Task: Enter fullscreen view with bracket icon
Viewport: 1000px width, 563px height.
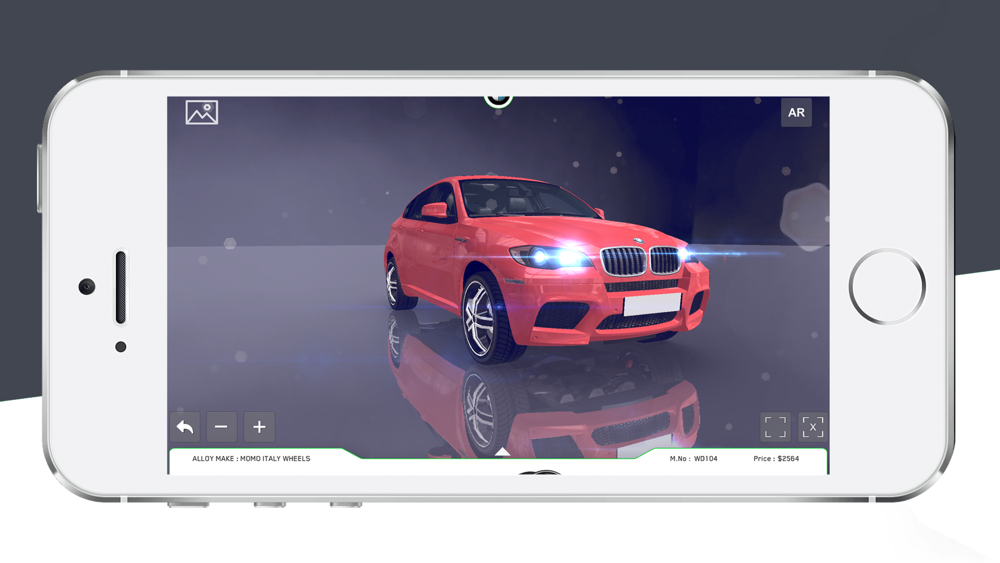Action: [775, 427]
